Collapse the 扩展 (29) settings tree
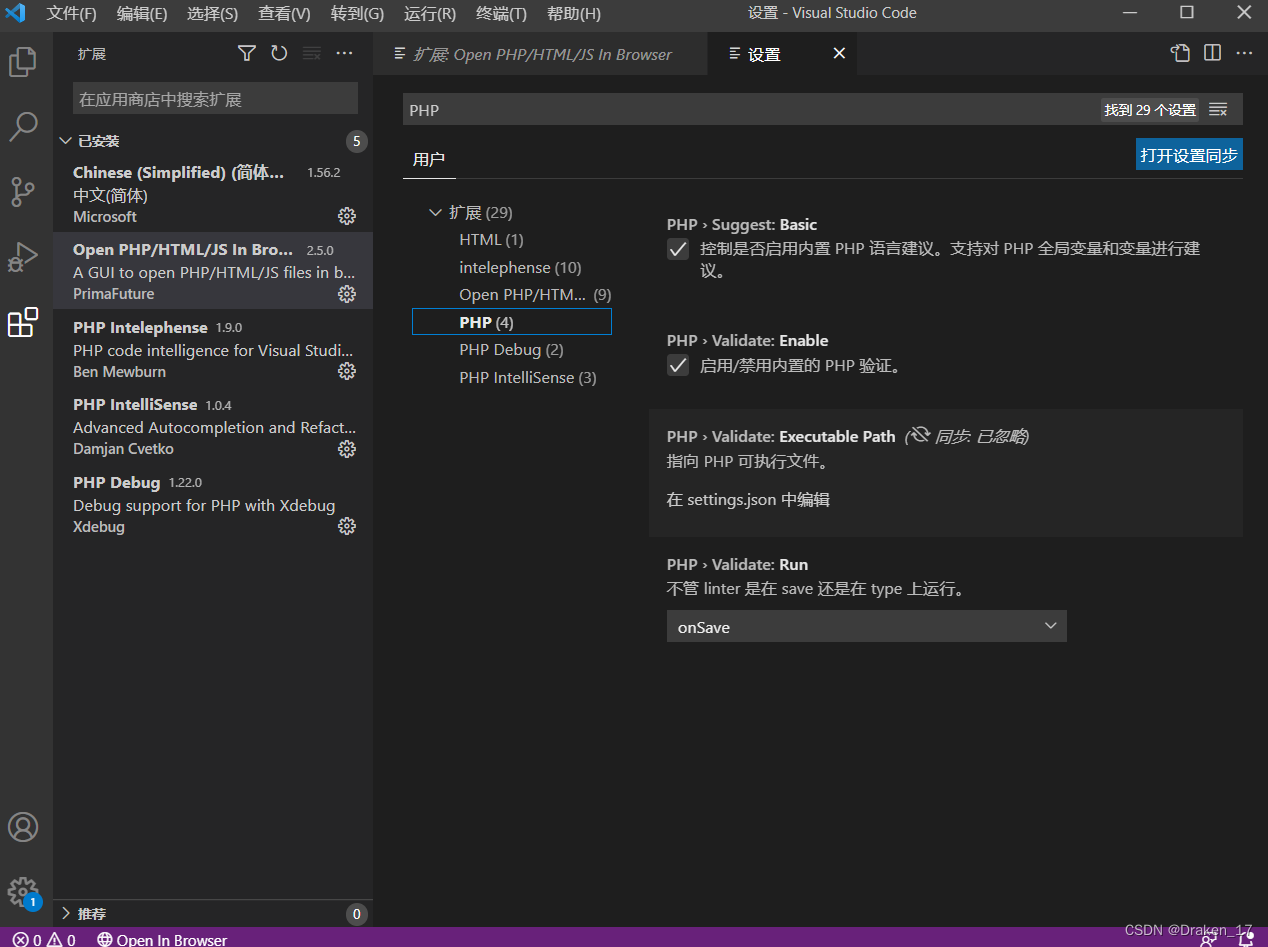 tap(436, 212)
